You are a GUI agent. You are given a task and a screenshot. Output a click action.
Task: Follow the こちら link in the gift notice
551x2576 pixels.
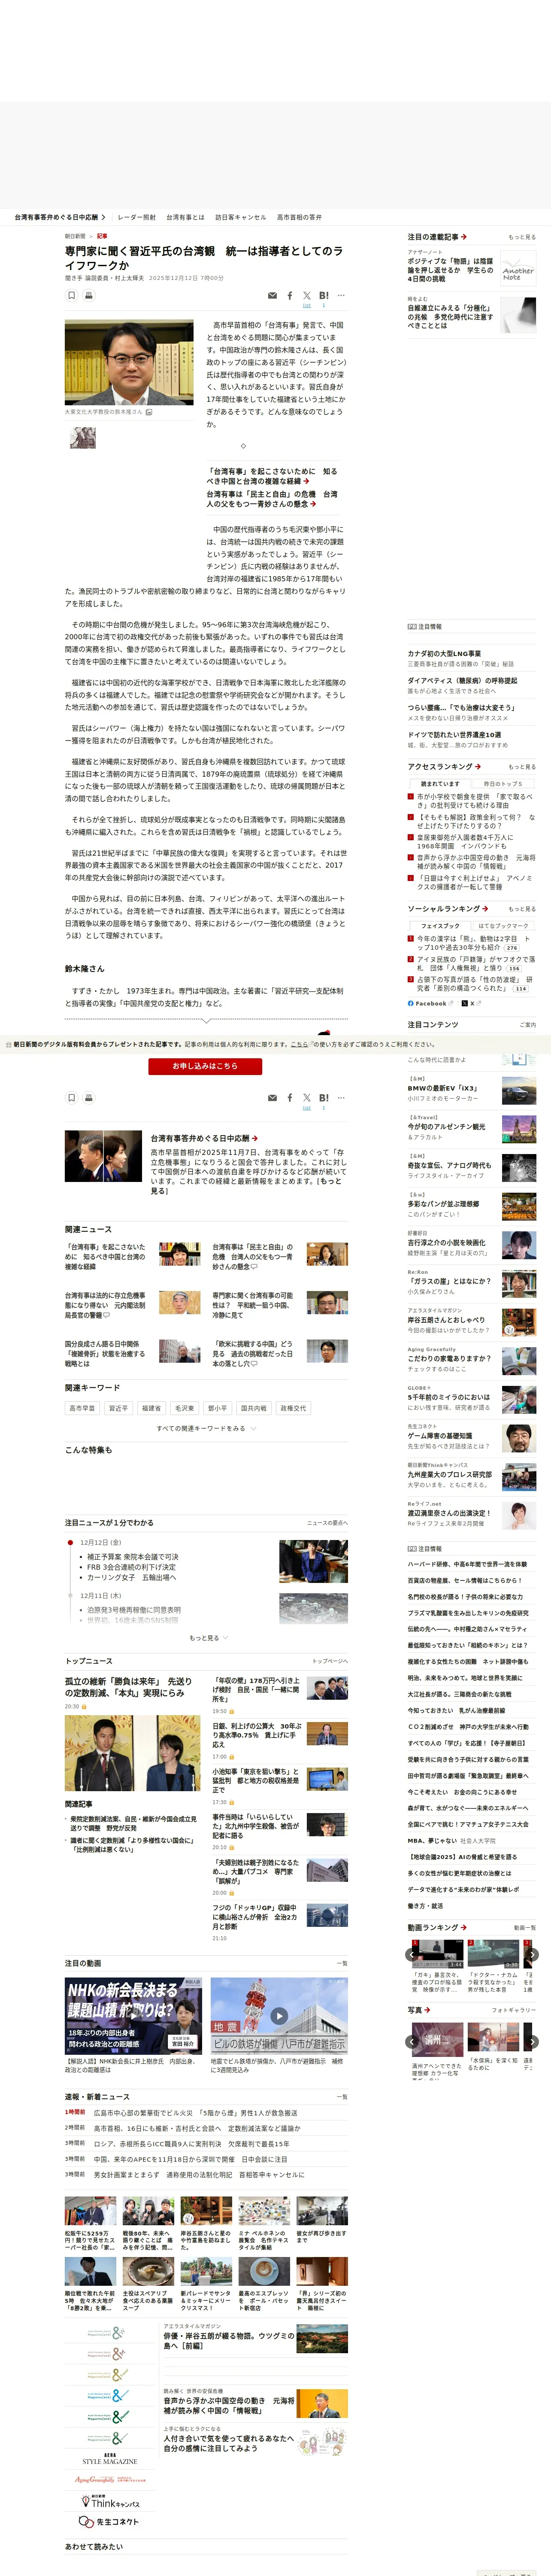[x=300, y=1044]
